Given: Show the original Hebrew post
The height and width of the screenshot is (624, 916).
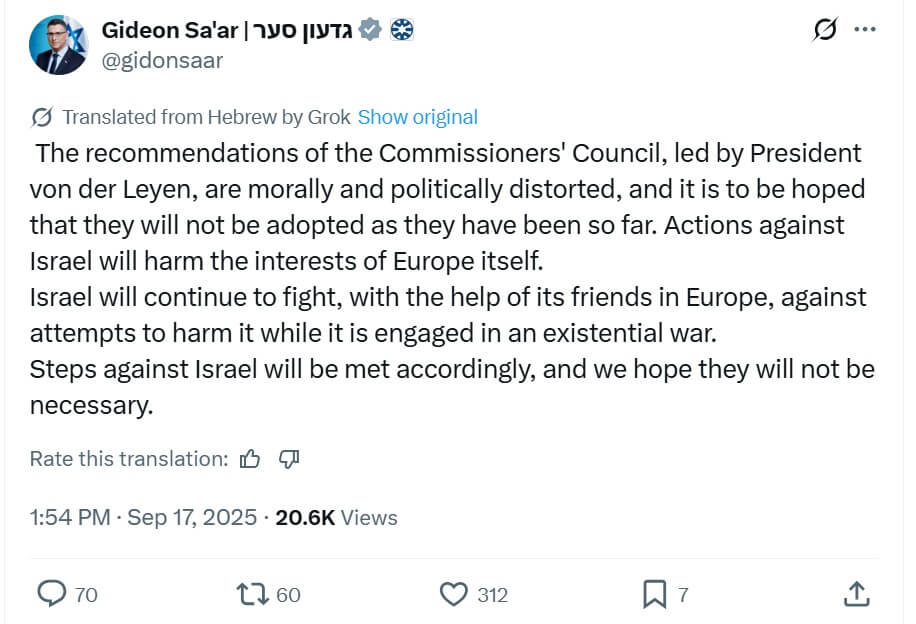Looking at the screenshot, I should (x=418, y=117).
